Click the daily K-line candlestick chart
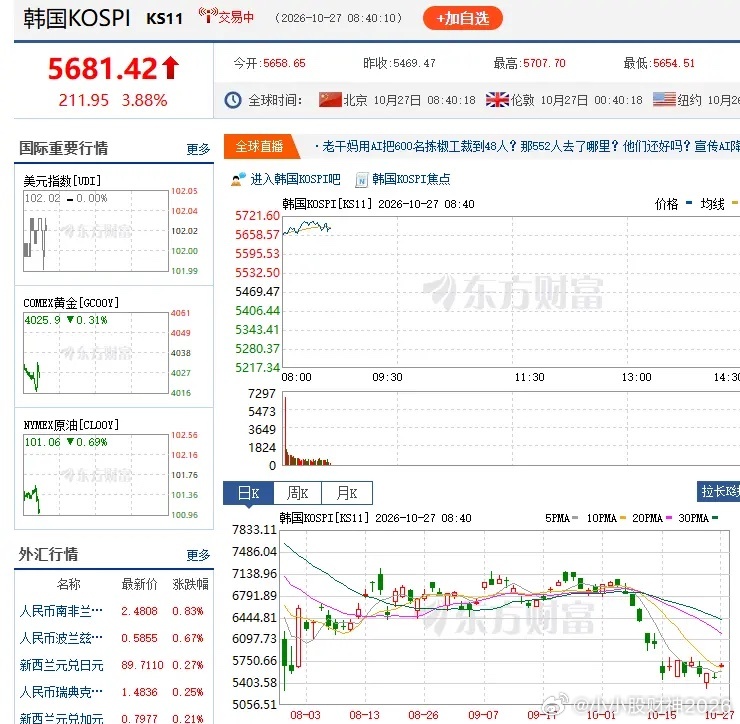 (505, 618)
